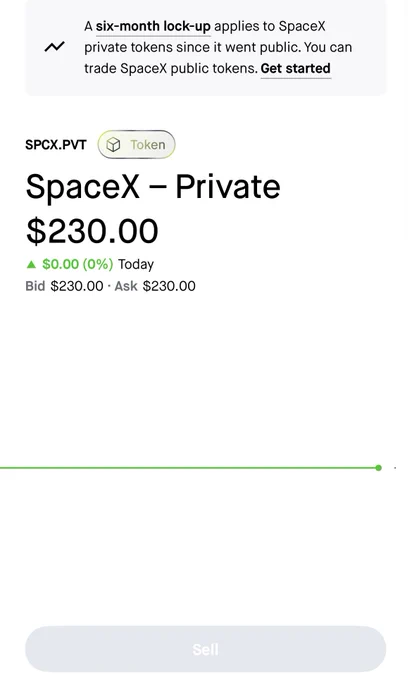Image resolution: width=412 pixels, height=680 pixels.
Task: Click the Bid label
Action: pyautogui.click(x=35, y=286)
